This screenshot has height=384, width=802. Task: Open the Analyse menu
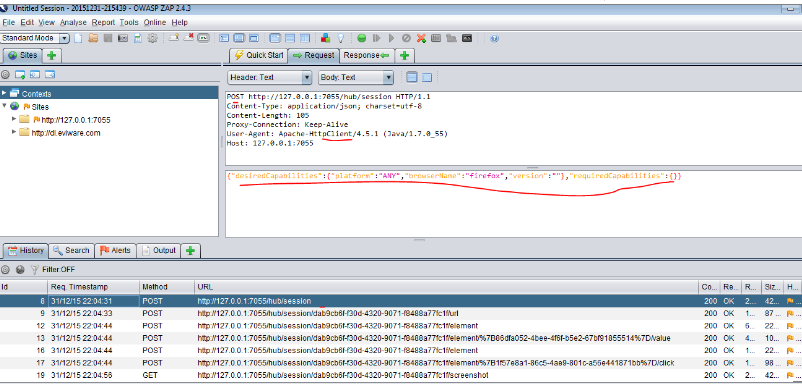pos(73,22)
